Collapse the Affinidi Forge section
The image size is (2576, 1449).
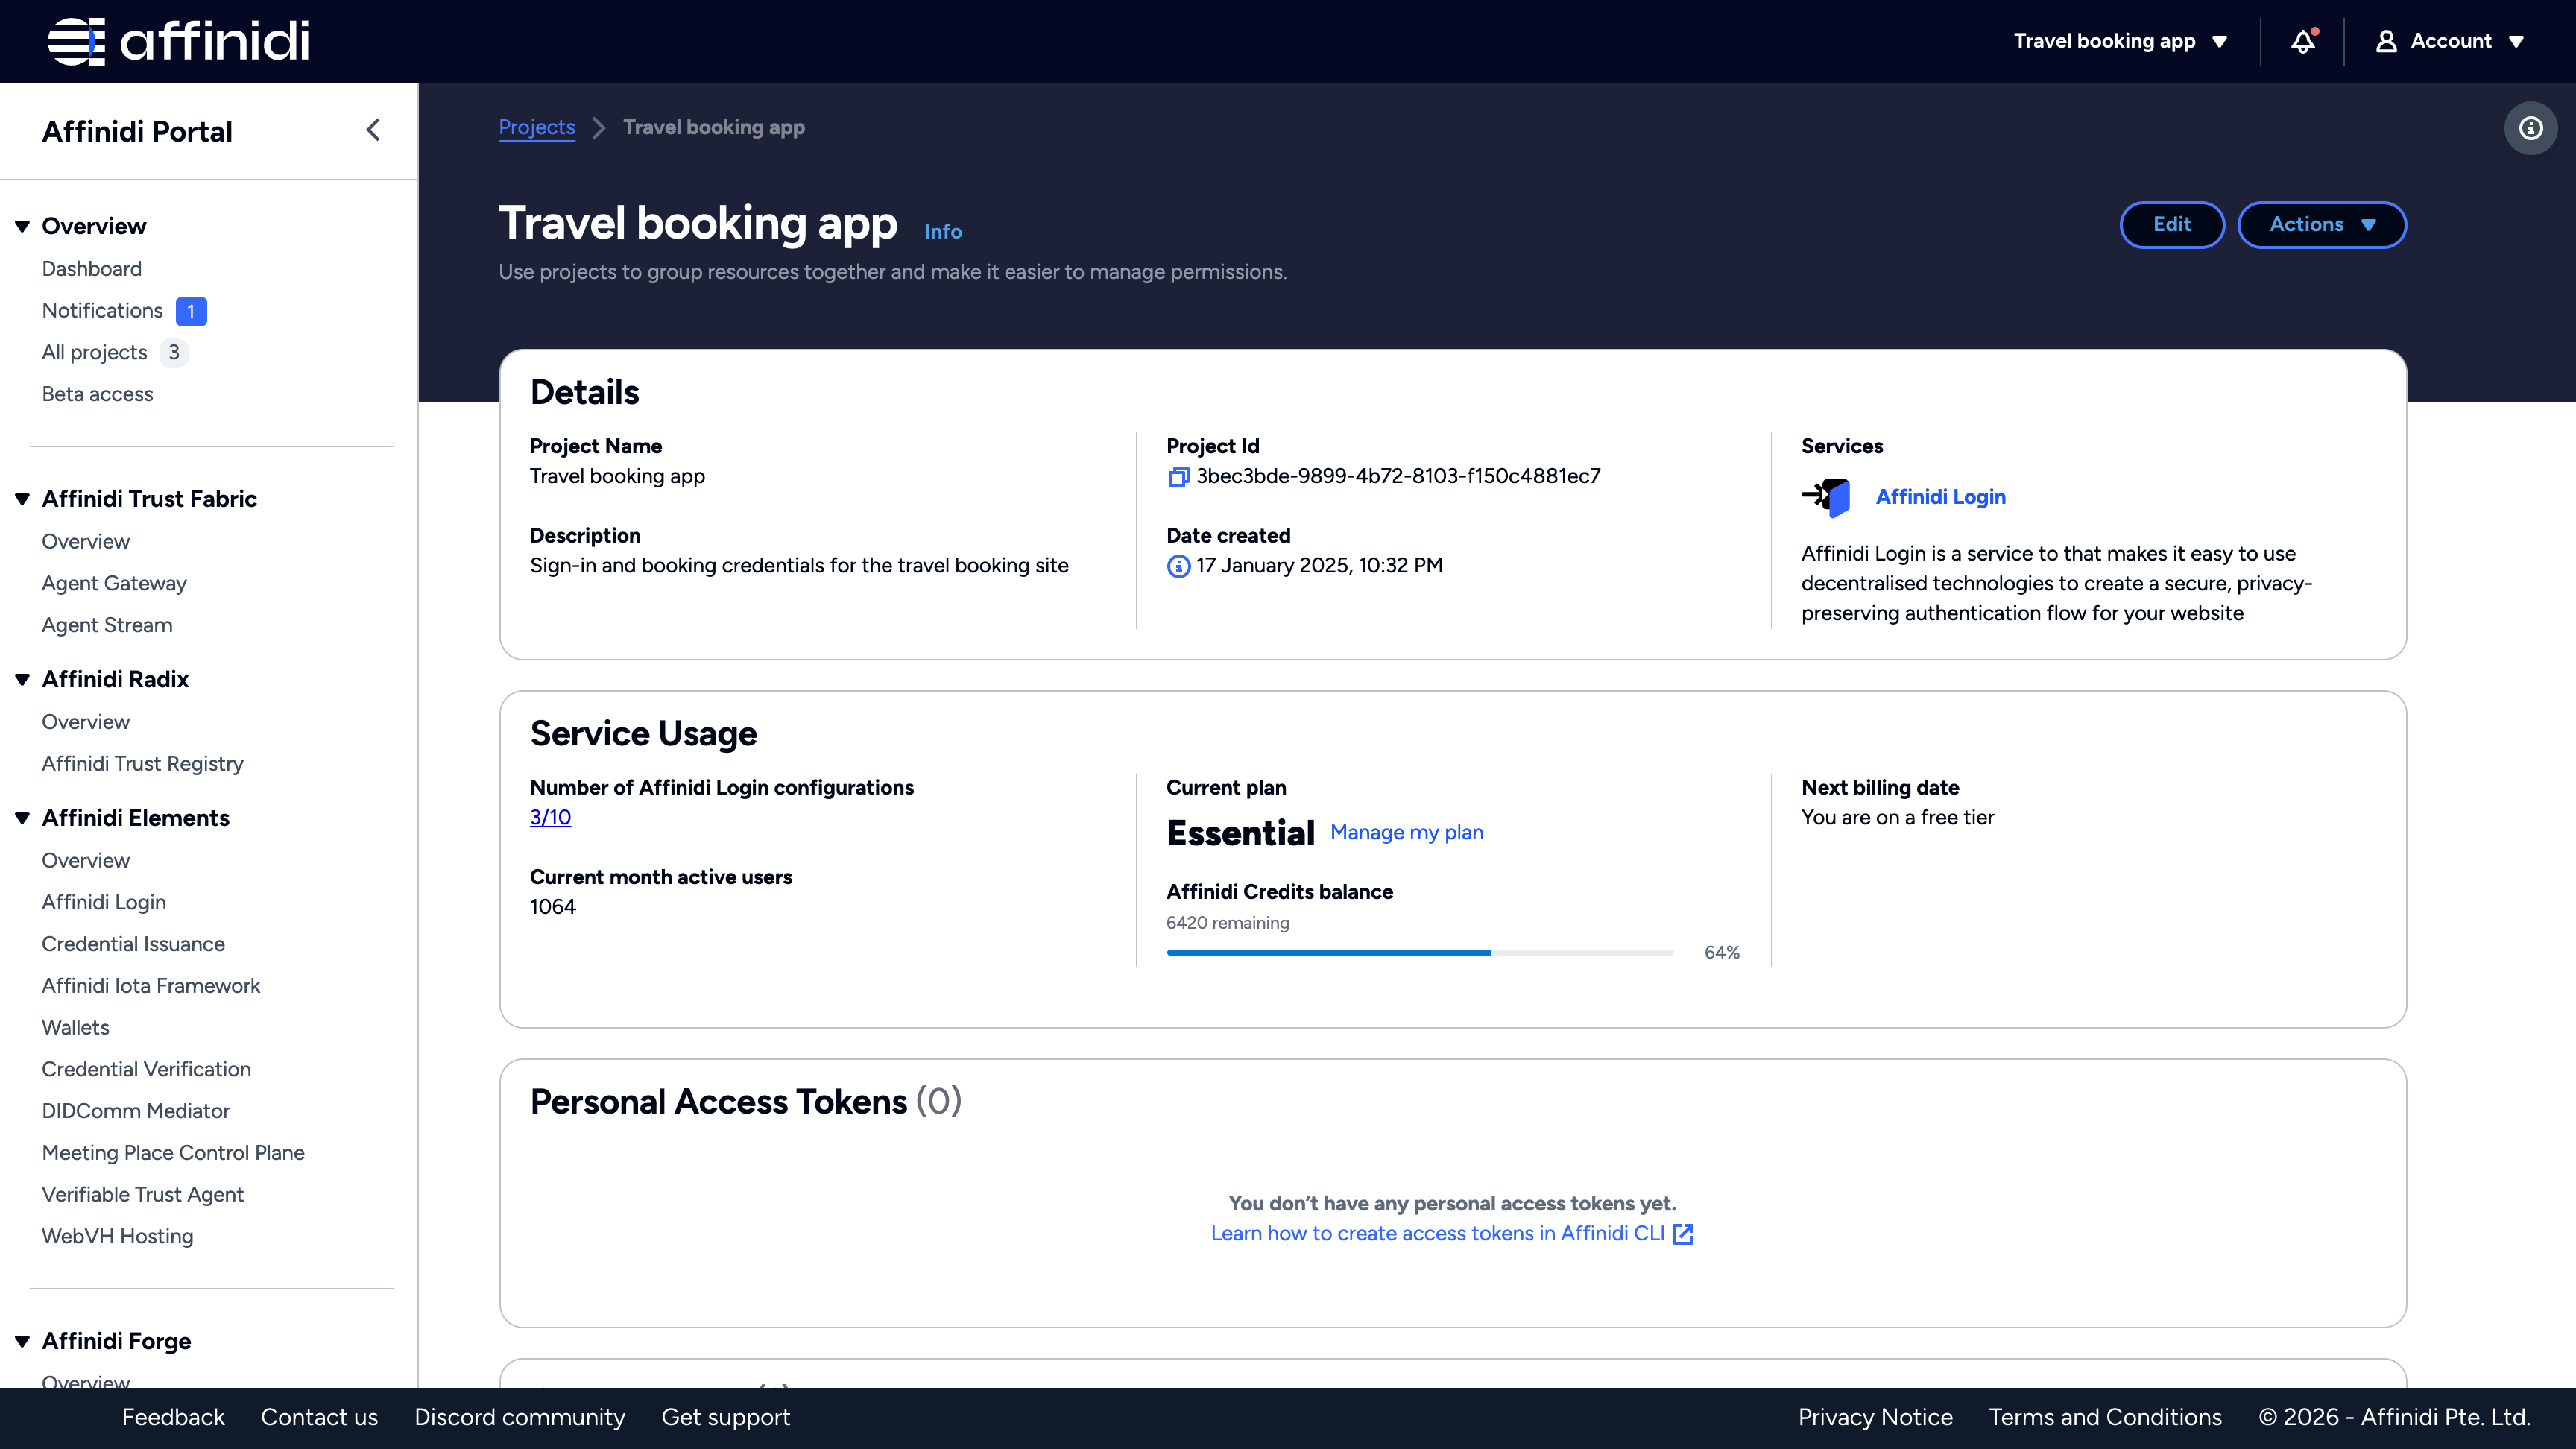(x=22, y=1341)
